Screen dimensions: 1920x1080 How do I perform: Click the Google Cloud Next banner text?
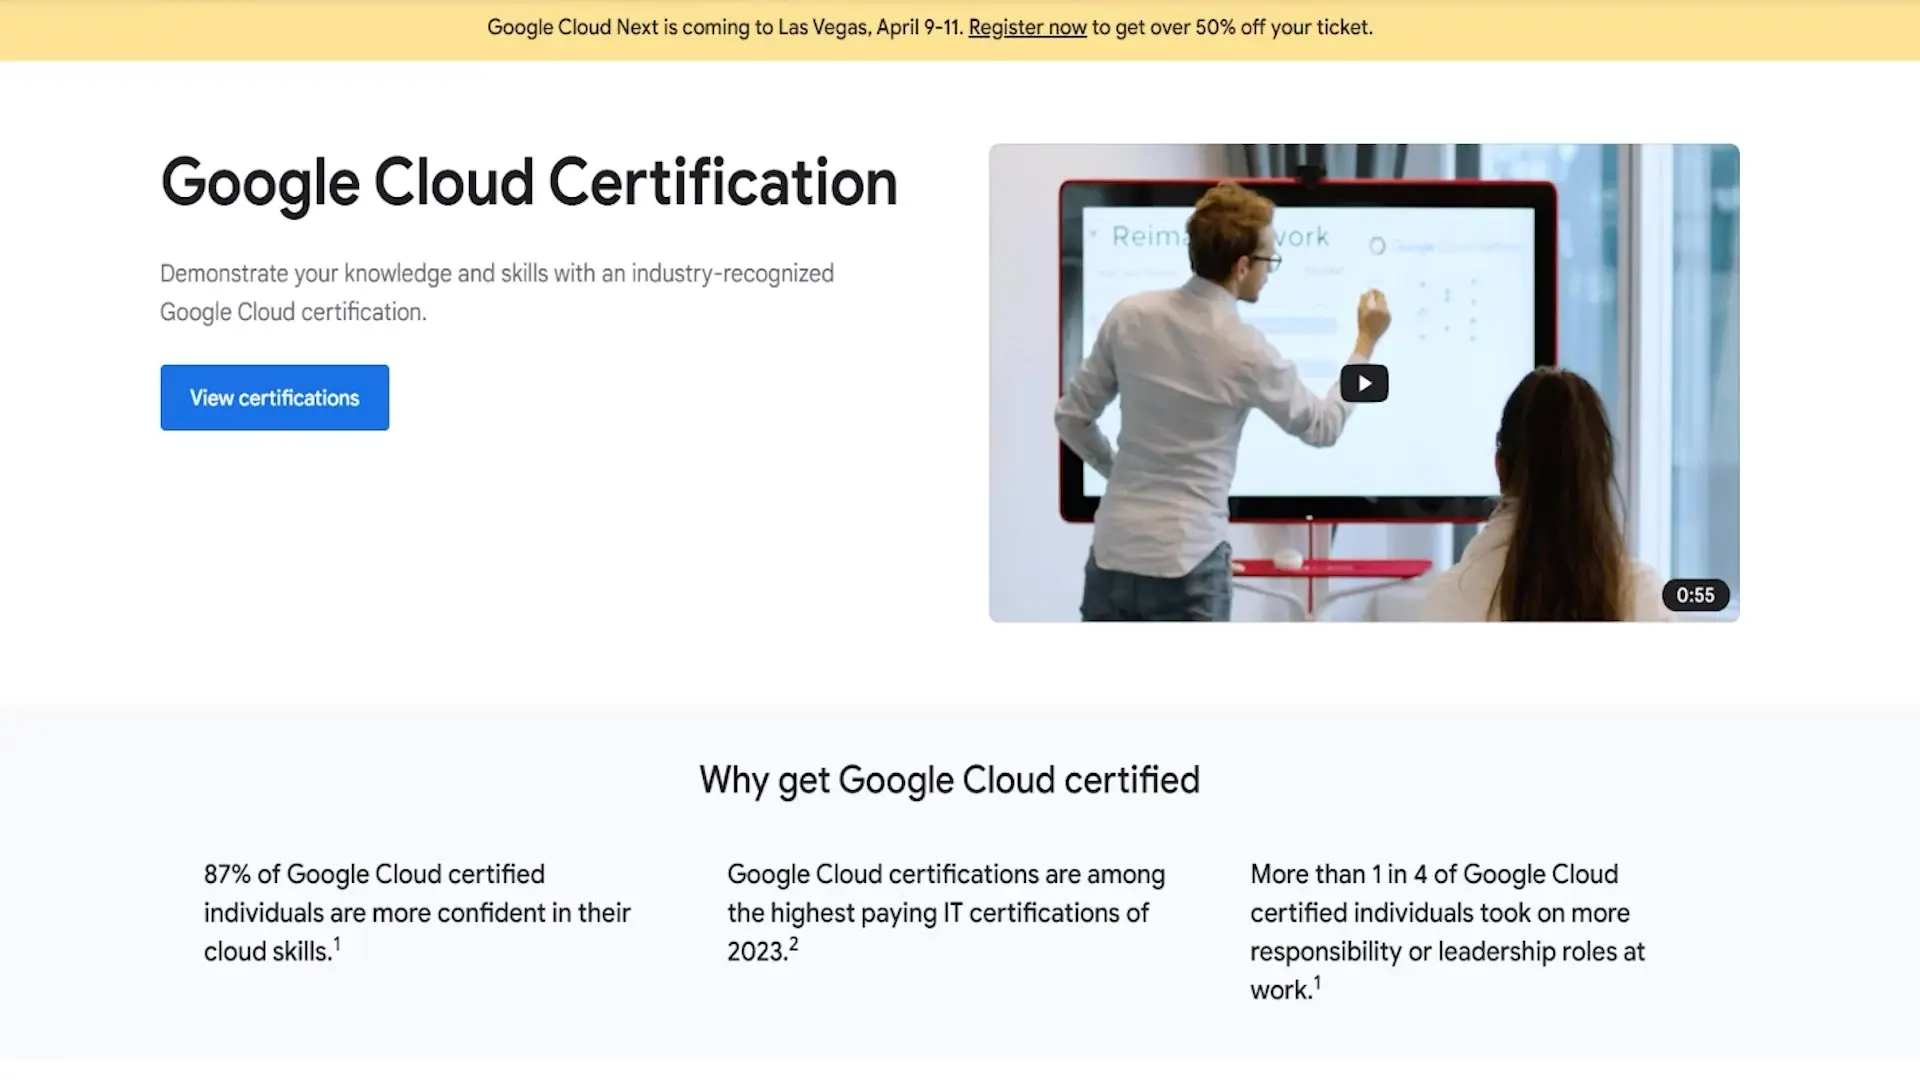(930, 27)
